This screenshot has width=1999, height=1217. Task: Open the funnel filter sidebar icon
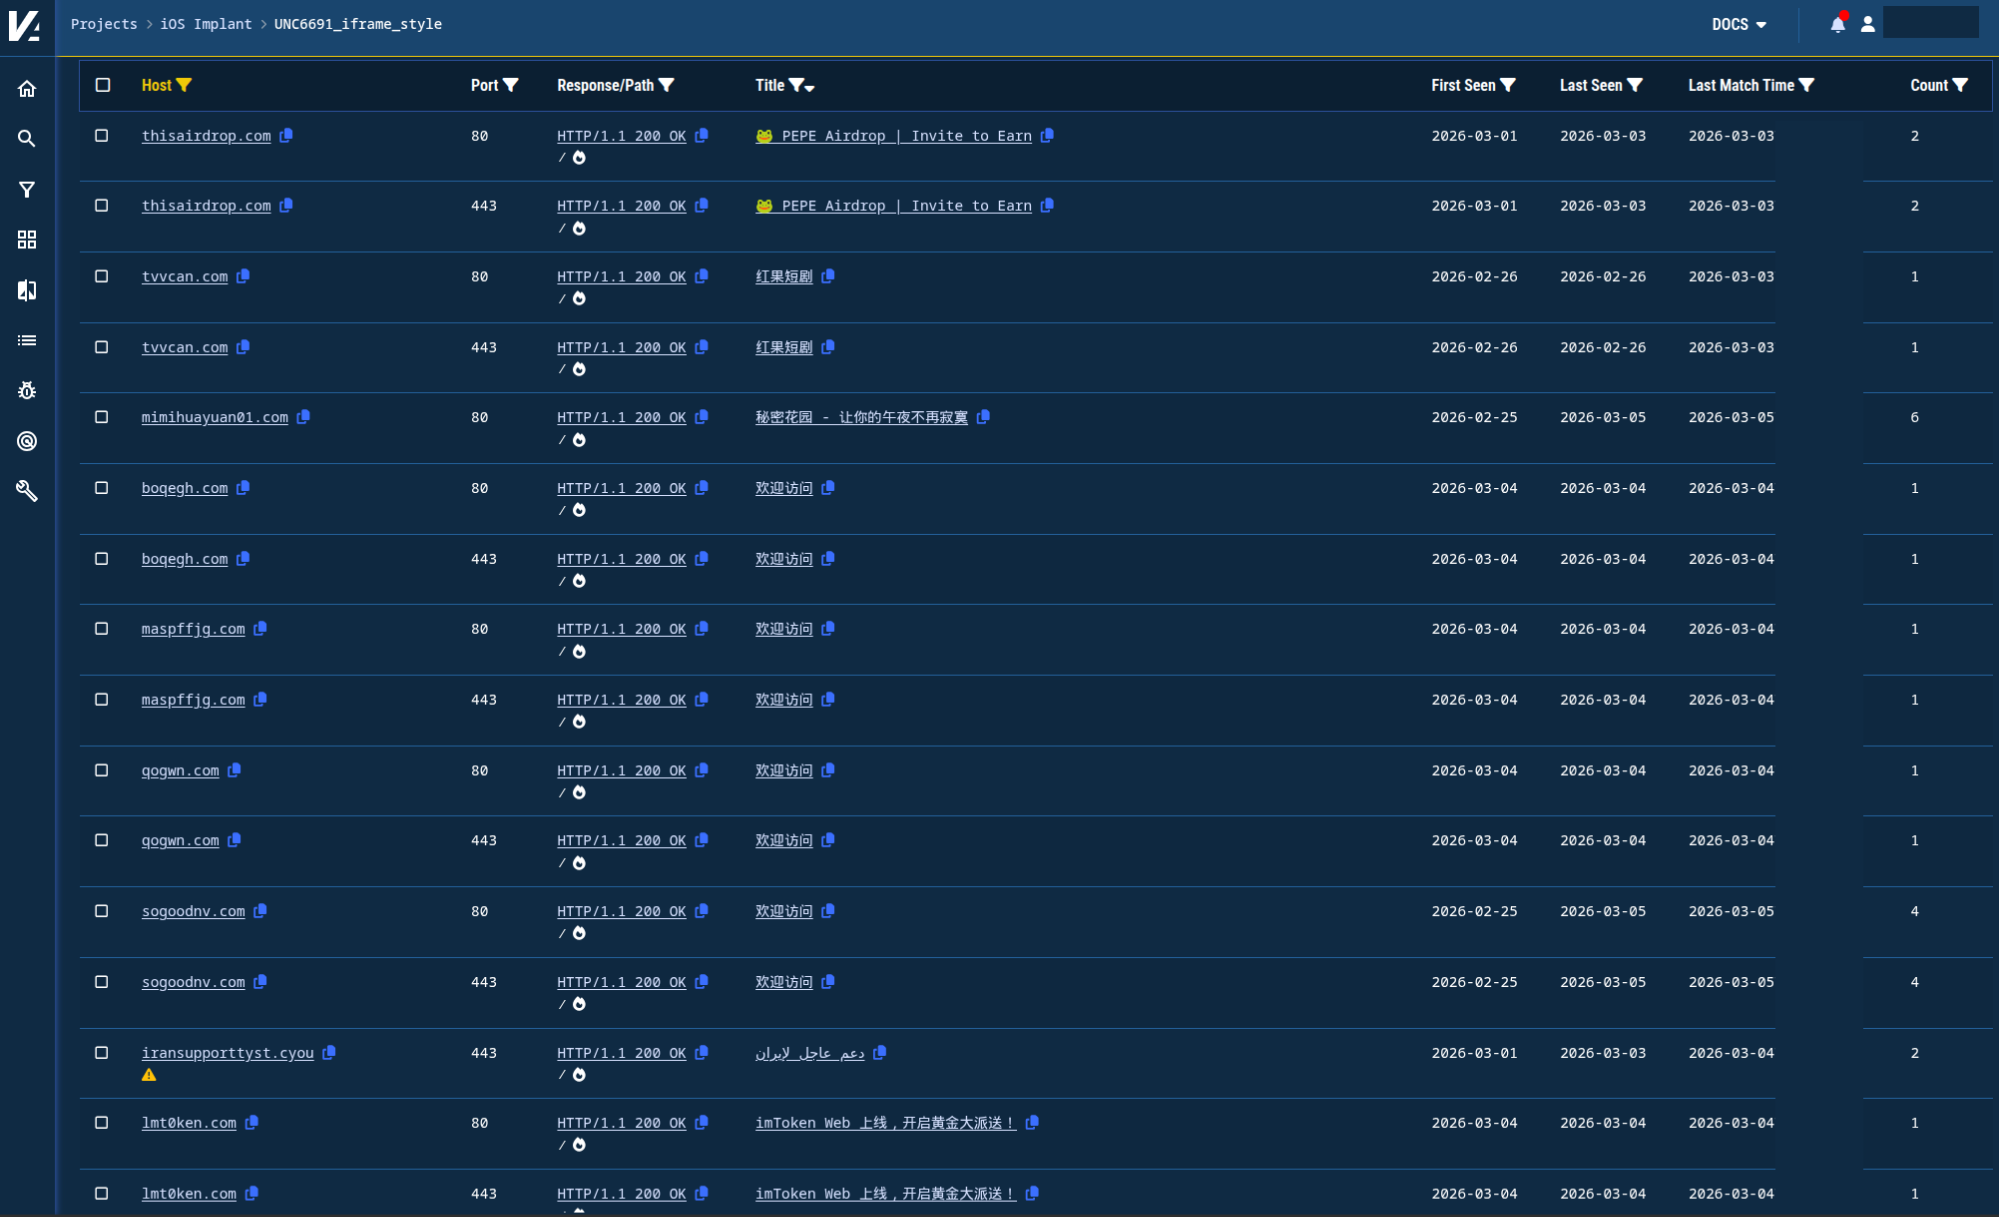pyautogui.click(x=27, y=189)
